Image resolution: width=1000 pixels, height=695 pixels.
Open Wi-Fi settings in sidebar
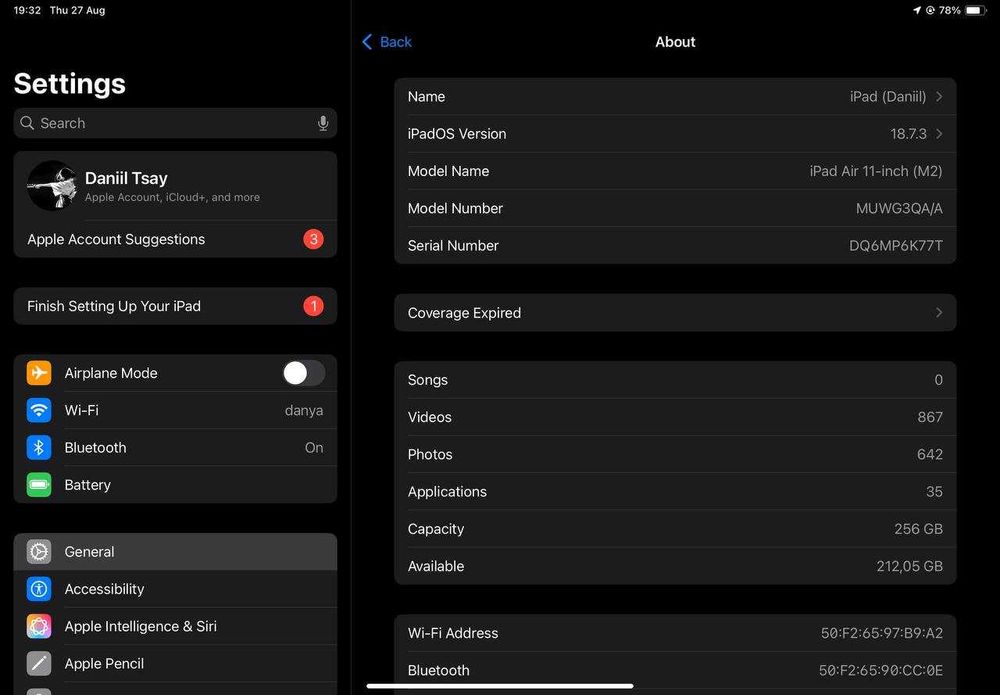[x=175, y=410]
